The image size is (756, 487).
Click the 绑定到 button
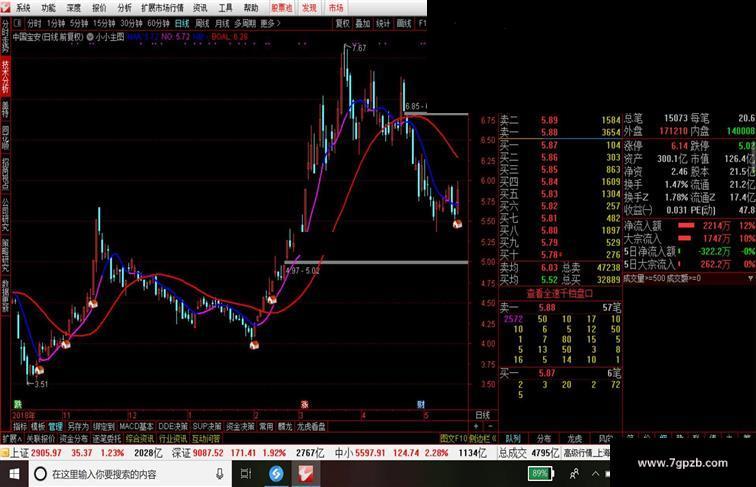pyautogui.click(x=104, y=427)
